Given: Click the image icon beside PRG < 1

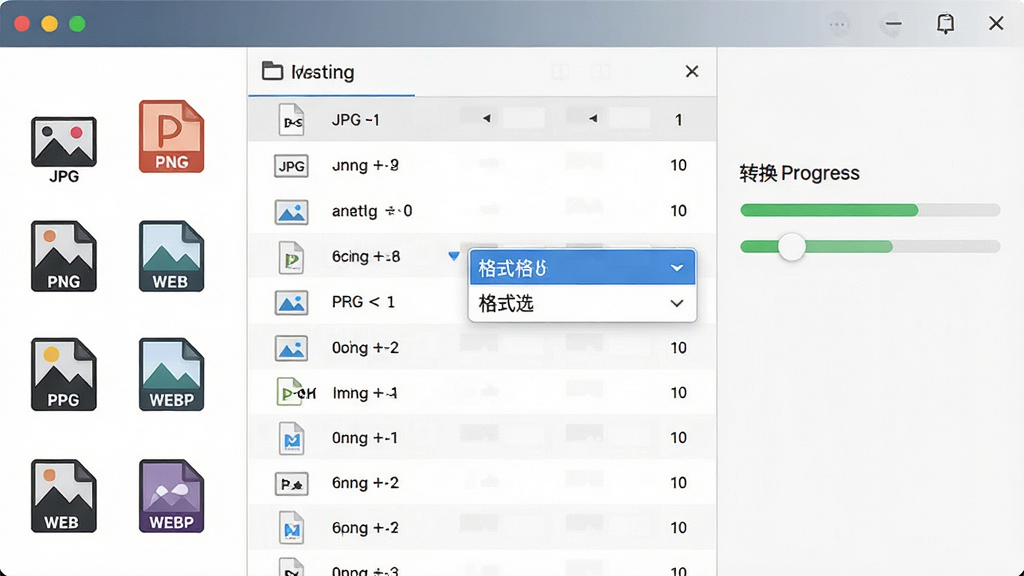Looking at the screenshot, I should click(291, 303).
